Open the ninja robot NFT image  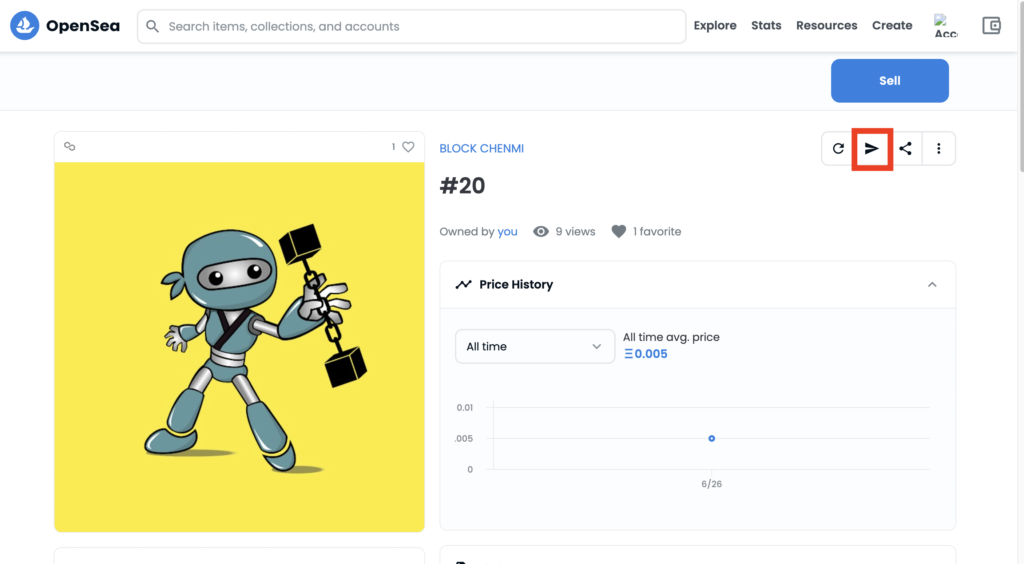[239, 347]
